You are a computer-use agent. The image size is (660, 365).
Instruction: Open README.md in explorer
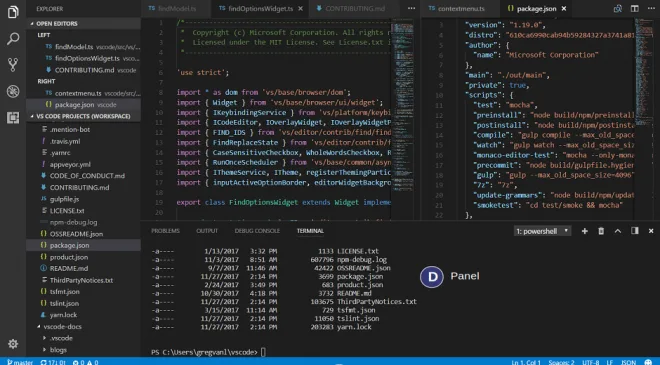click(x=83, y=269)
